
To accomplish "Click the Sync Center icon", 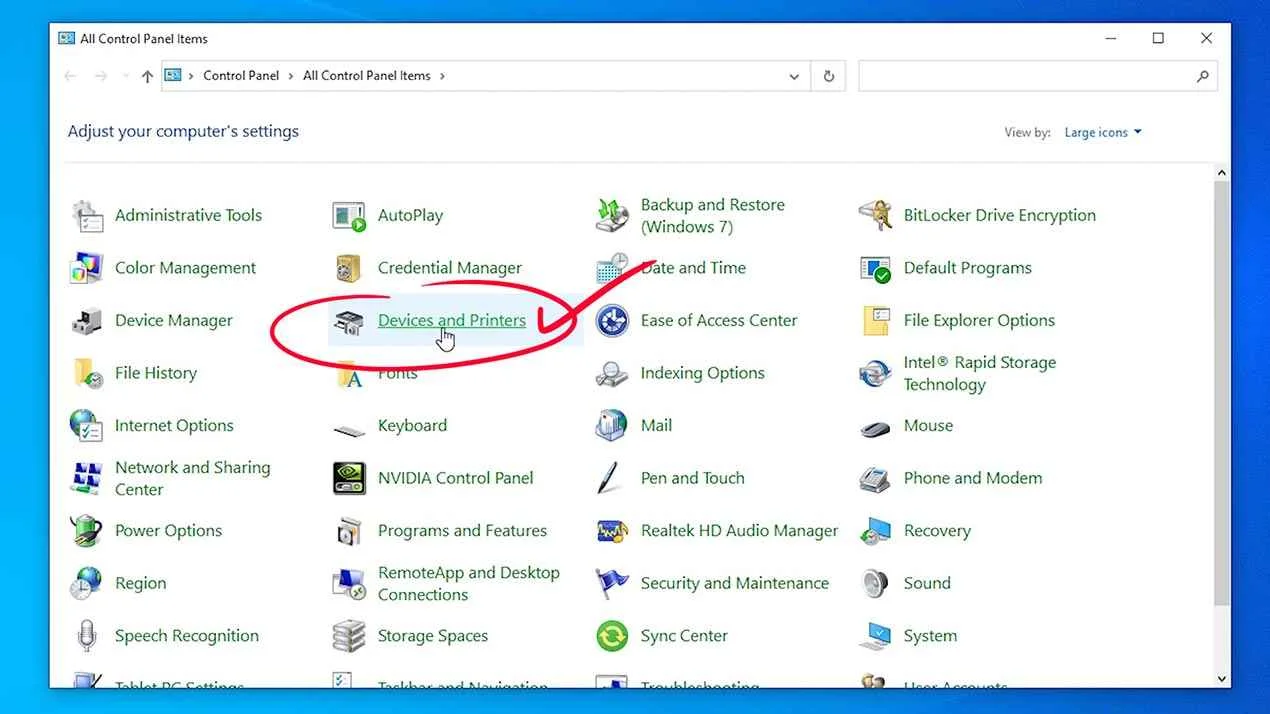I will 612,635.
